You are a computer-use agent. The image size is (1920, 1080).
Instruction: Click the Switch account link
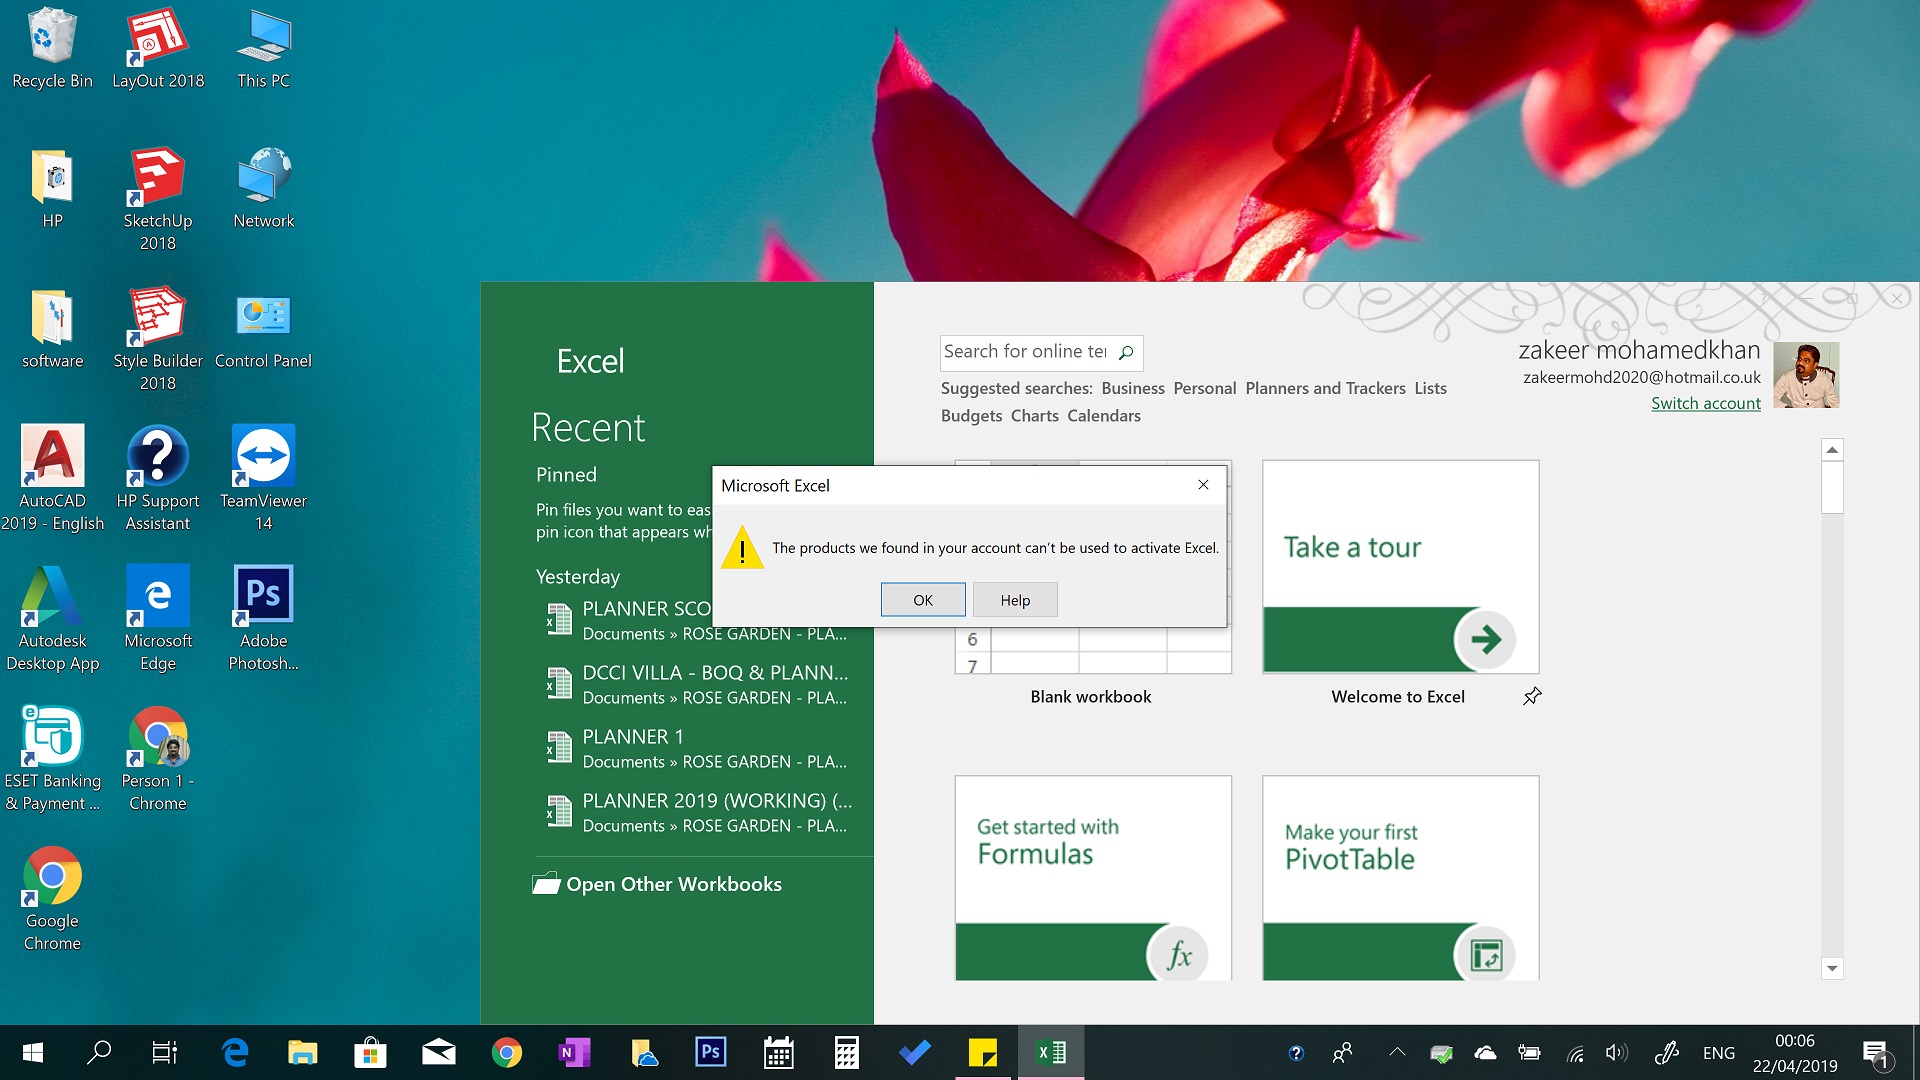click(x=1705, y=403)
